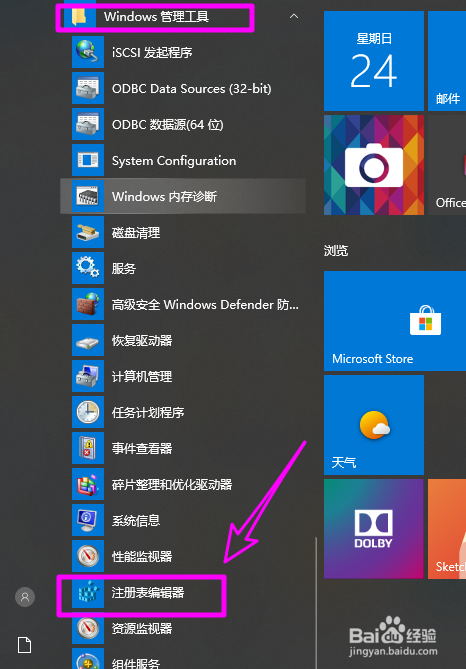Click the 浏览 group heading
Screen dimensions: 466x669
[336, 251]
